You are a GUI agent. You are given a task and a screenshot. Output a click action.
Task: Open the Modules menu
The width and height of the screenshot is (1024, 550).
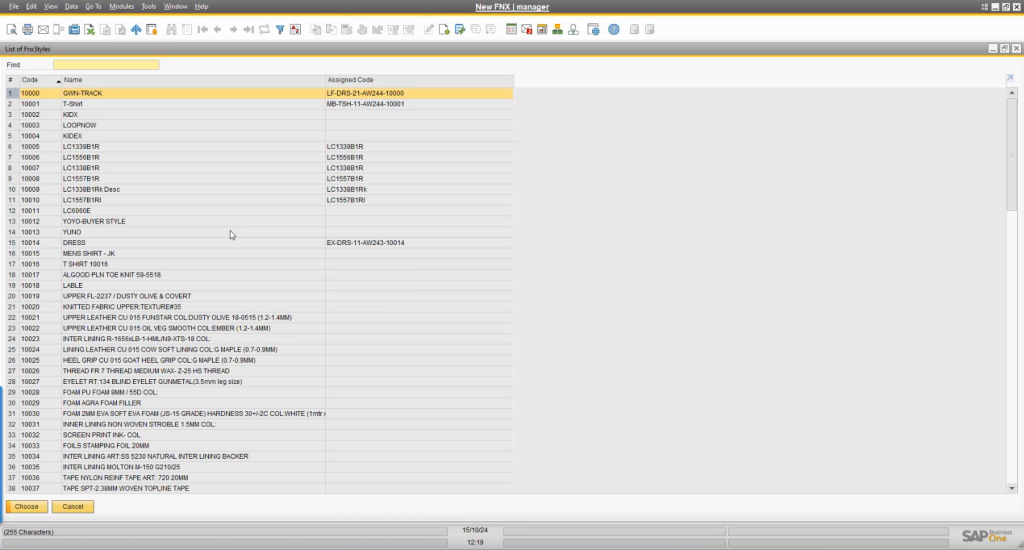[x=121, y=6]
